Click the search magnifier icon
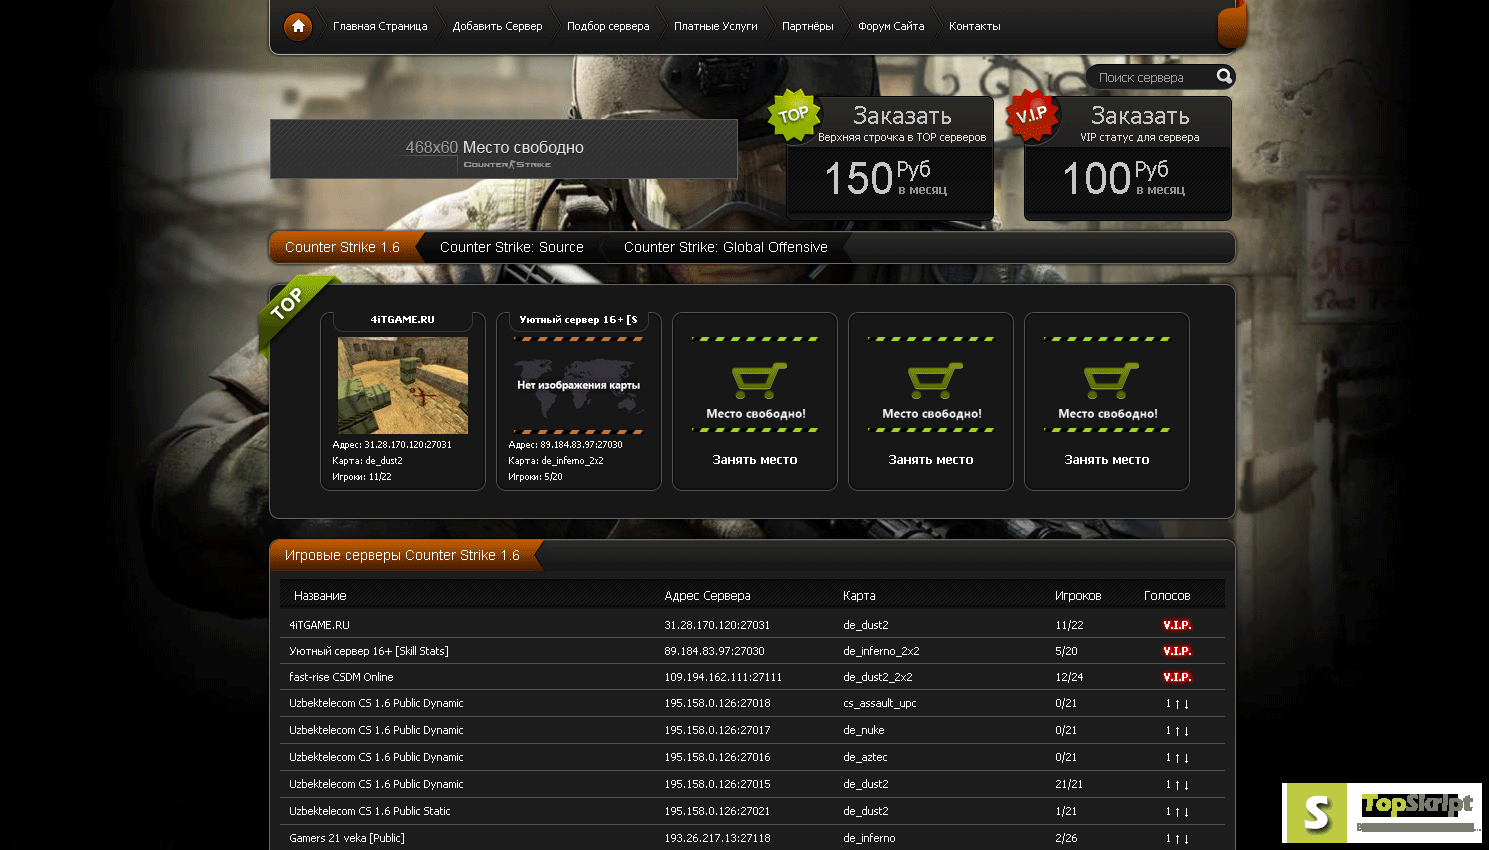The image size is (1489, 850). [1224, 76]
